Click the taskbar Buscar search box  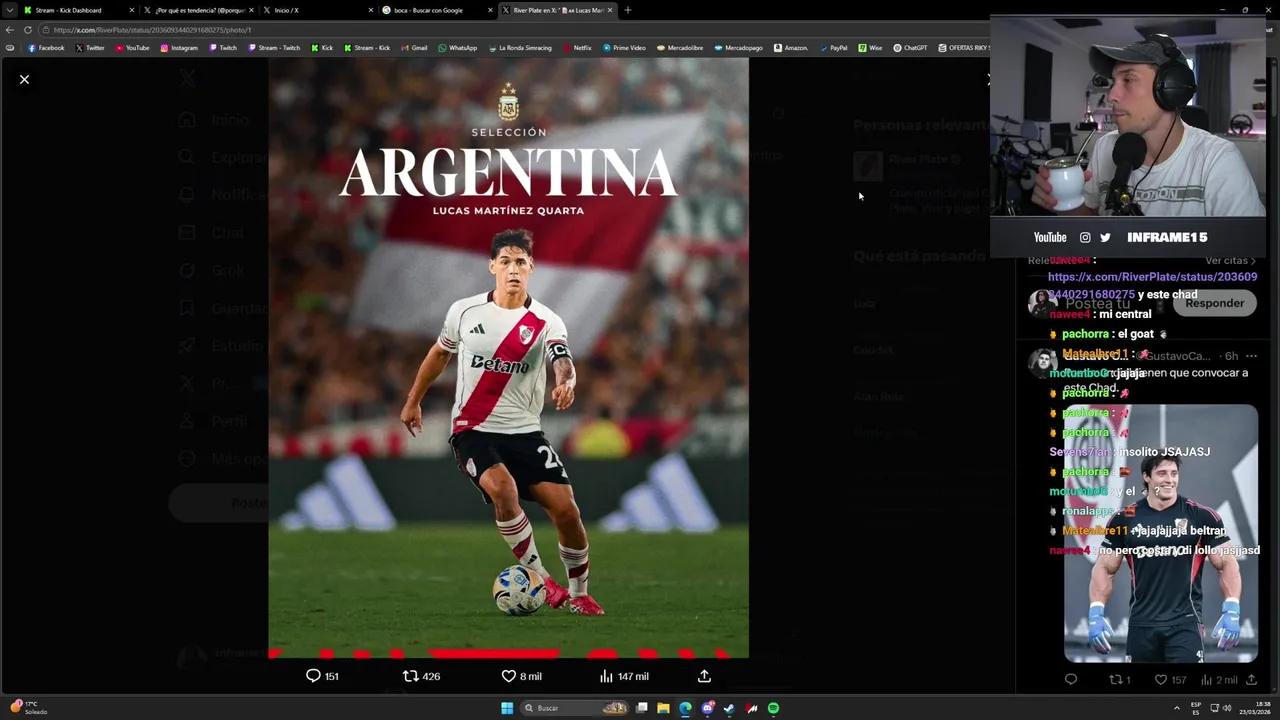click(x=575, y=708)
